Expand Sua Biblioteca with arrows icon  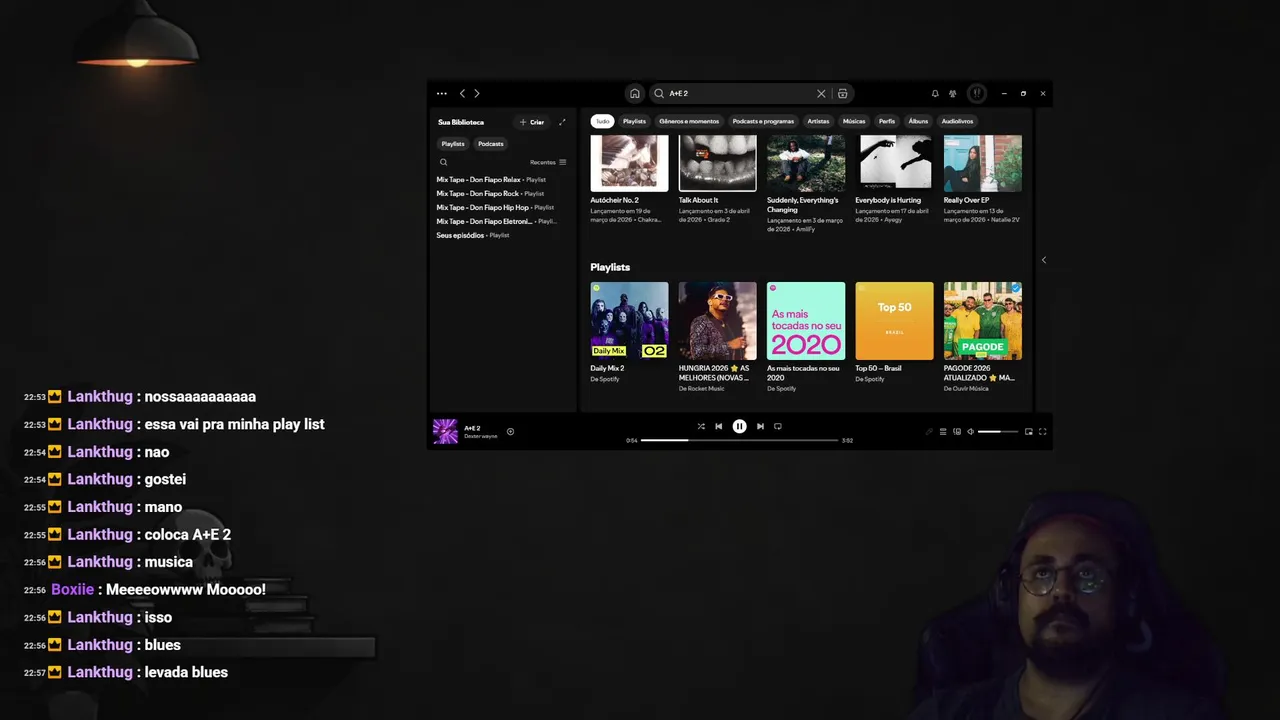[x=562, y=122]
